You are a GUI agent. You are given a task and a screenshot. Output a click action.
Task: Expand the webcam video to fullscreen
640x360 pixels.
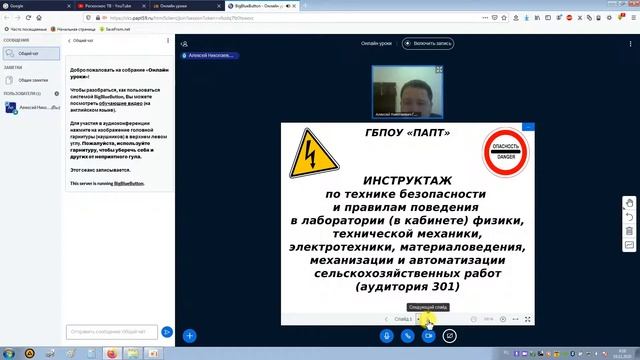[x=439, y=70]
